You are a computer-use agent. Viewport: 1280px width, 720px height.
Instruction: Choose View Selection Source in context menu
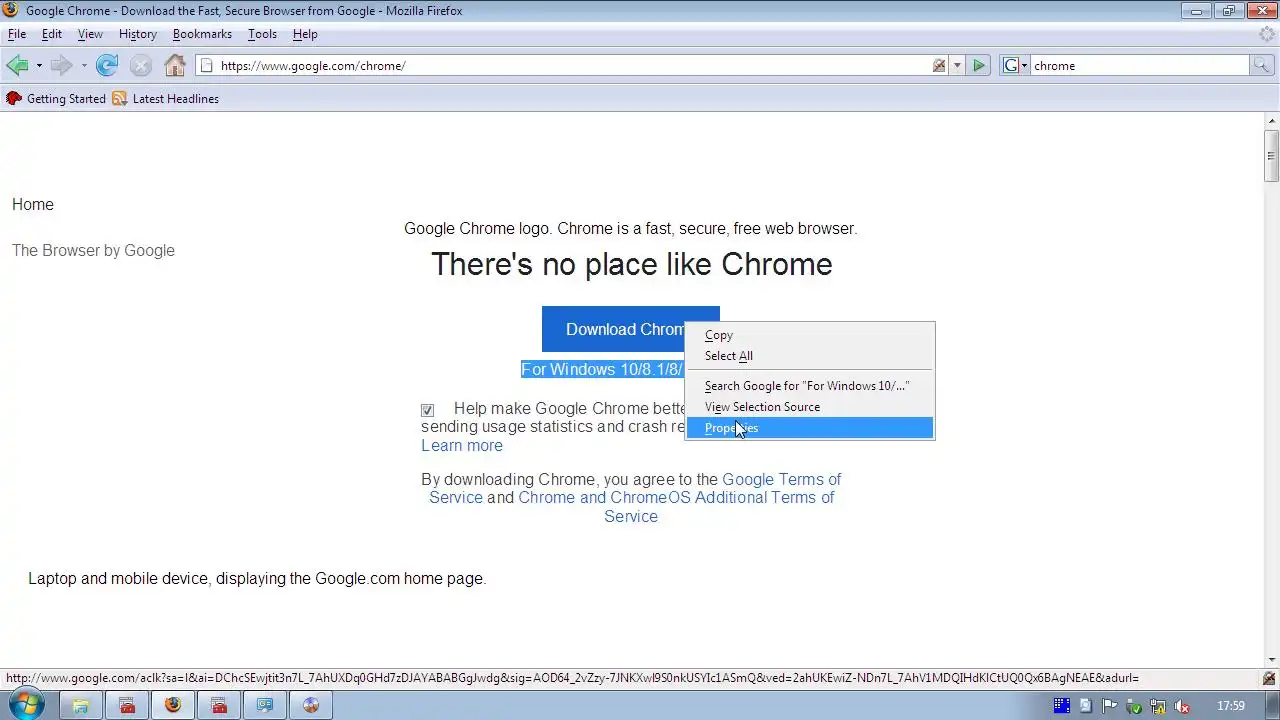(810, 407)
